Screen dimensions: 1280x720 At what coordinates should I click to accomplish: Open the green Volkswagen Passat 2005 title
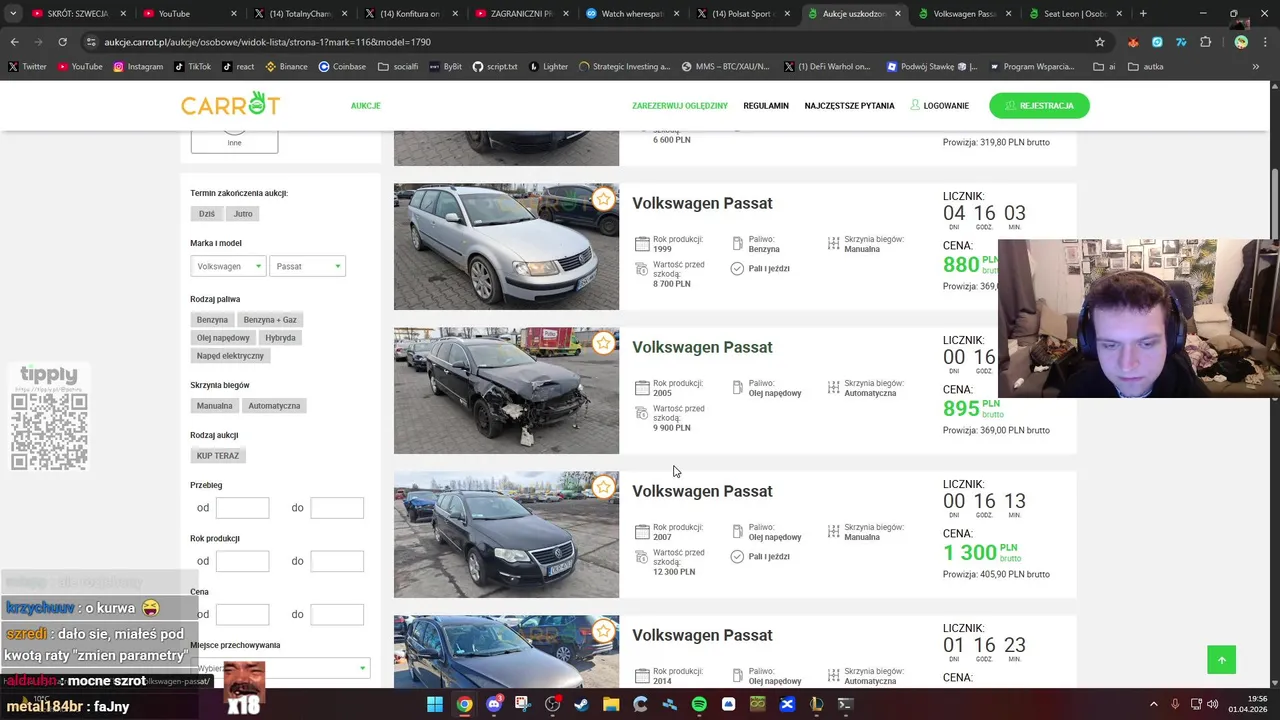702,347
